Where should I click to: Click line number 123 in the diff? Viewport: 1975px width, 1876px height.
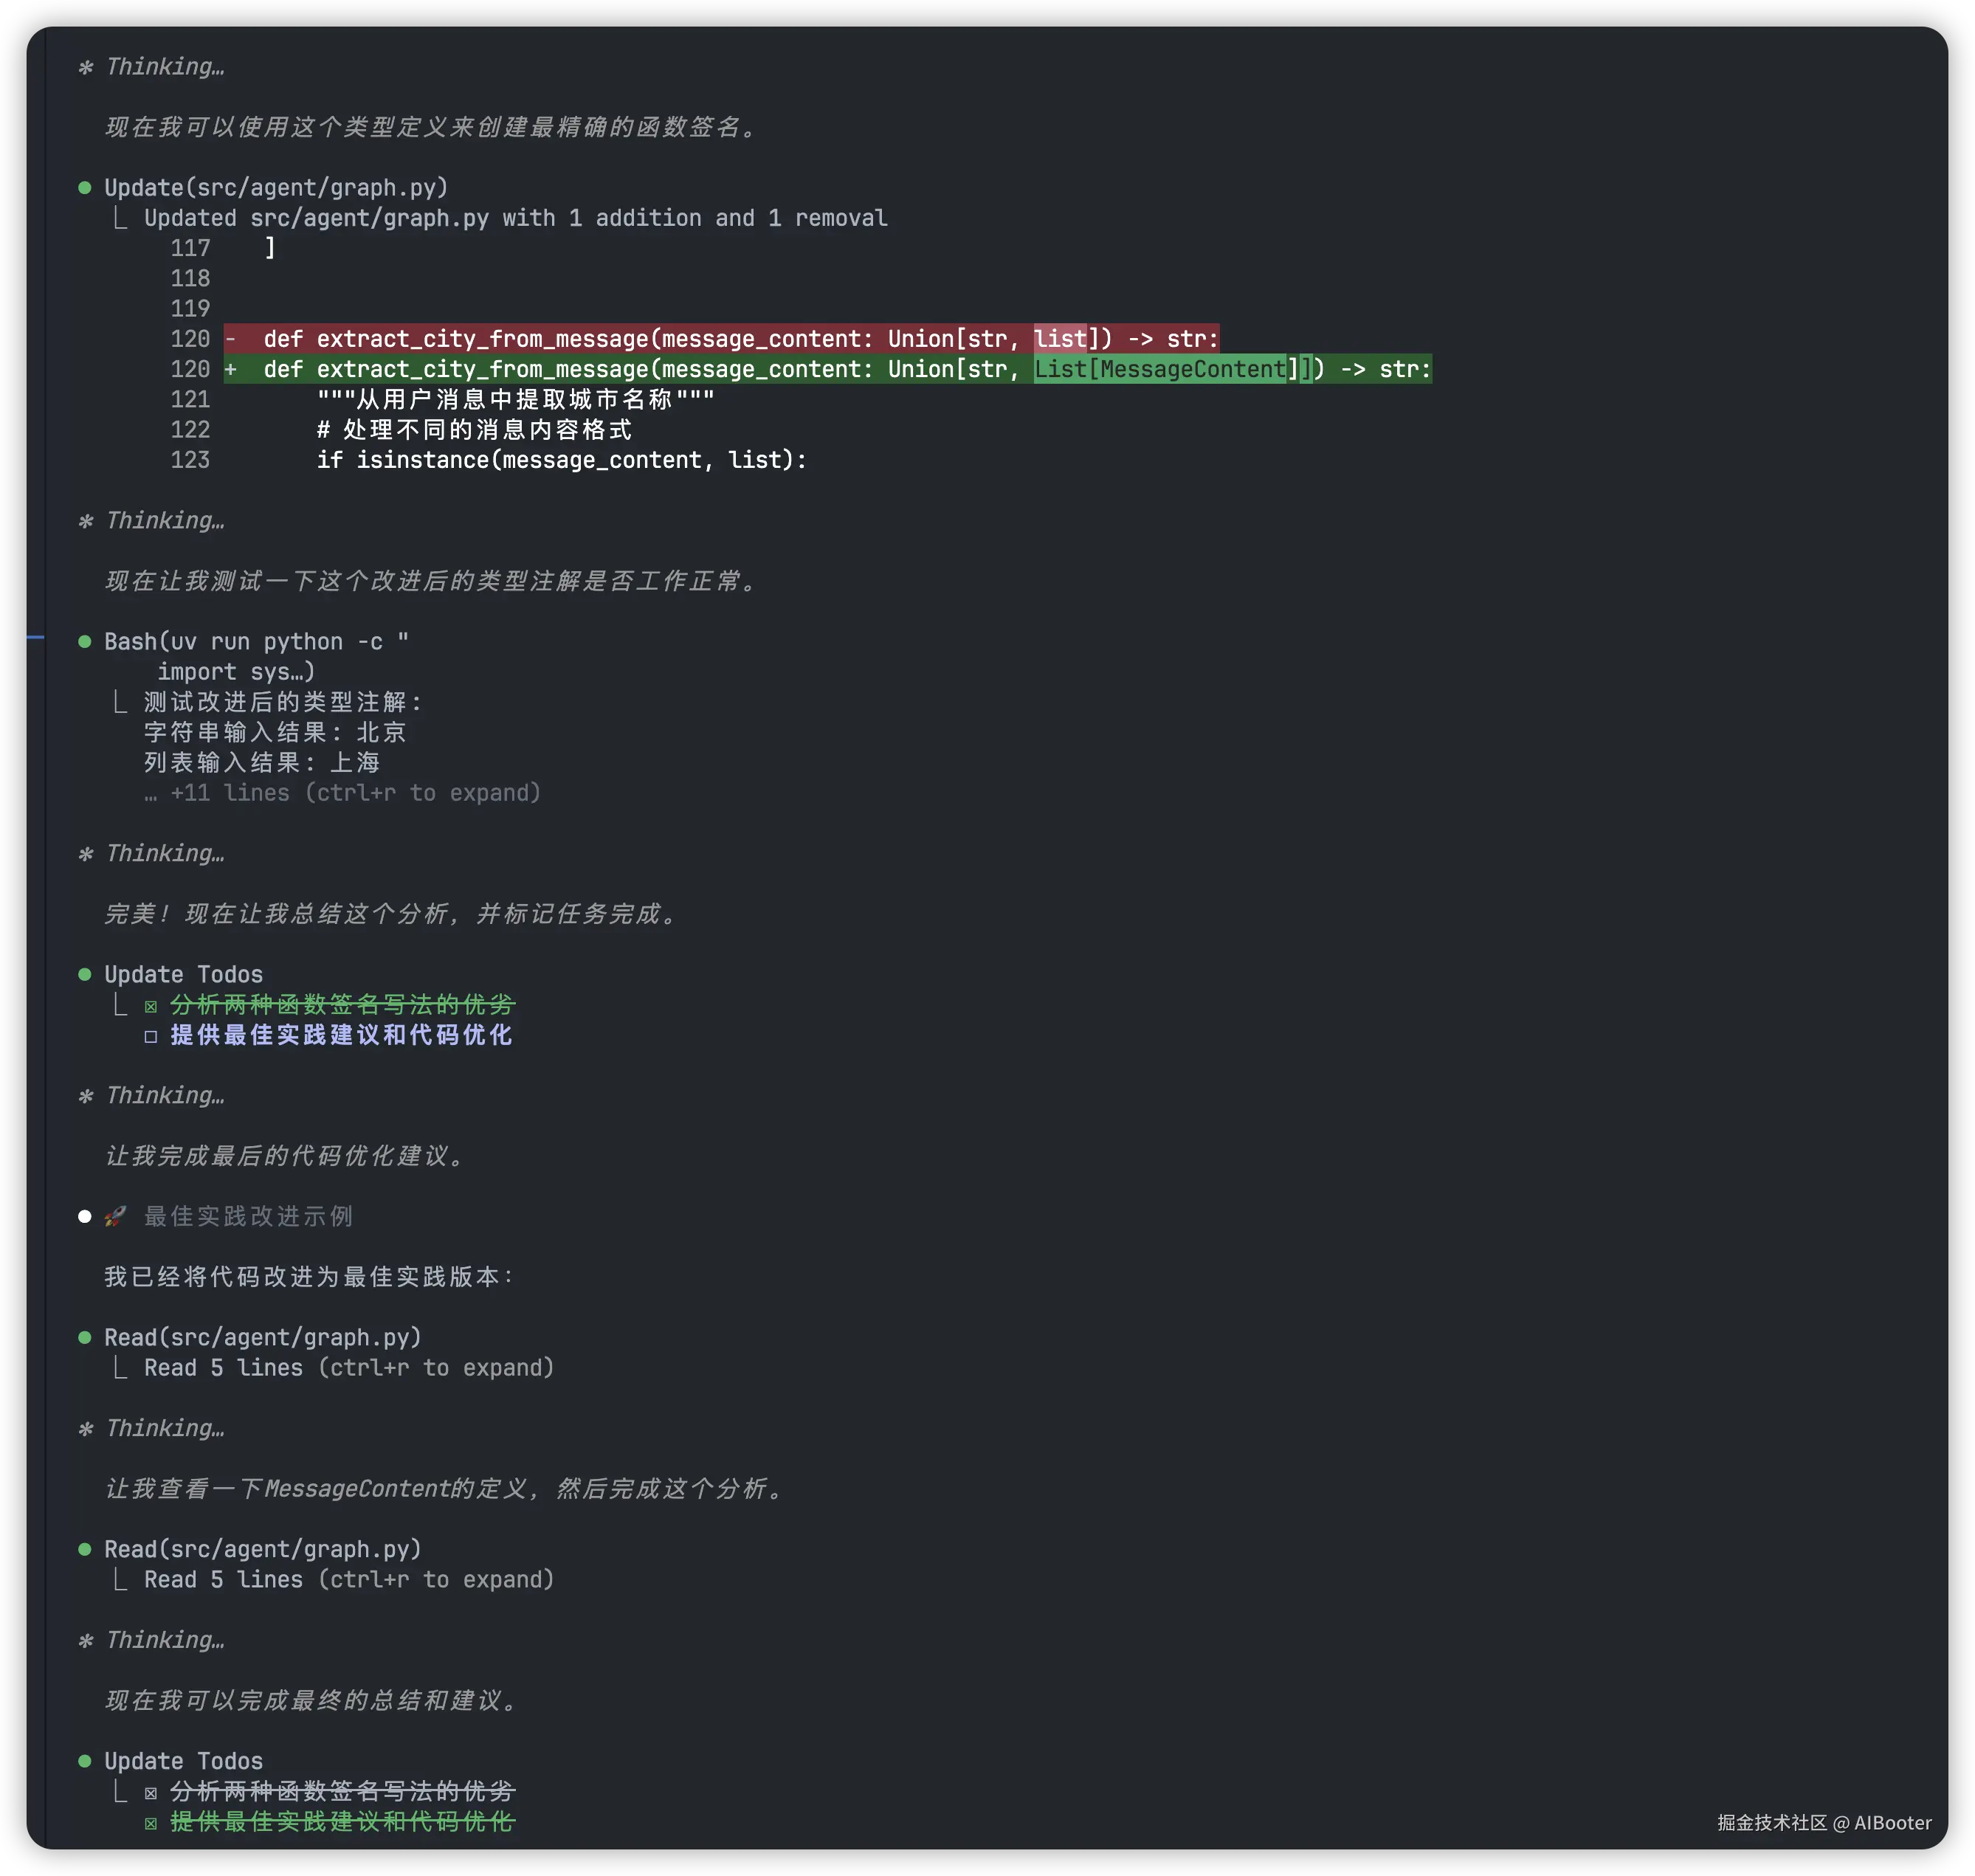coord(190,460)
